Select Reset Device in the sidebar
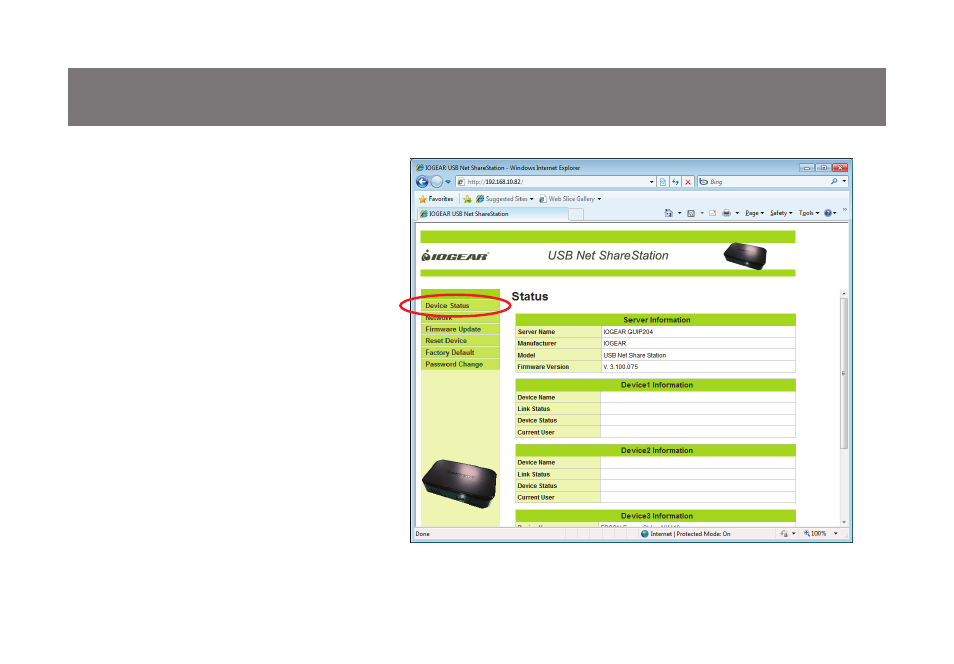Image resolution: width=954 pixels, height=664 pixels. click(x=446, y=341)
